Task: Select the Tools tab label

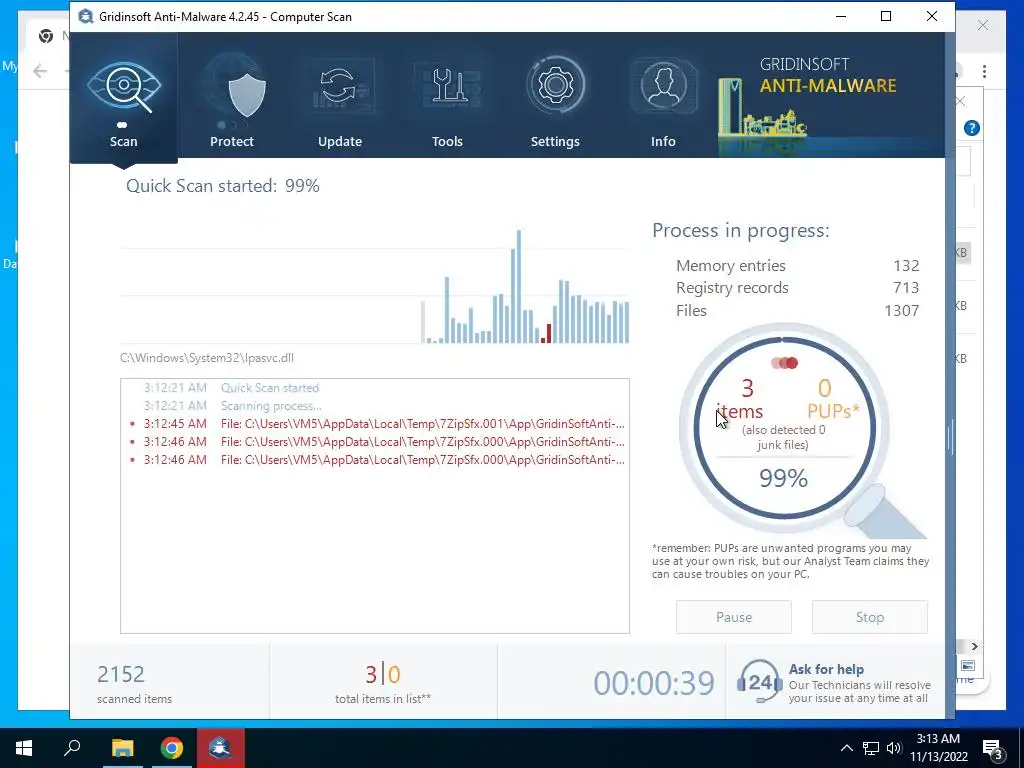Action: (447, 141)
